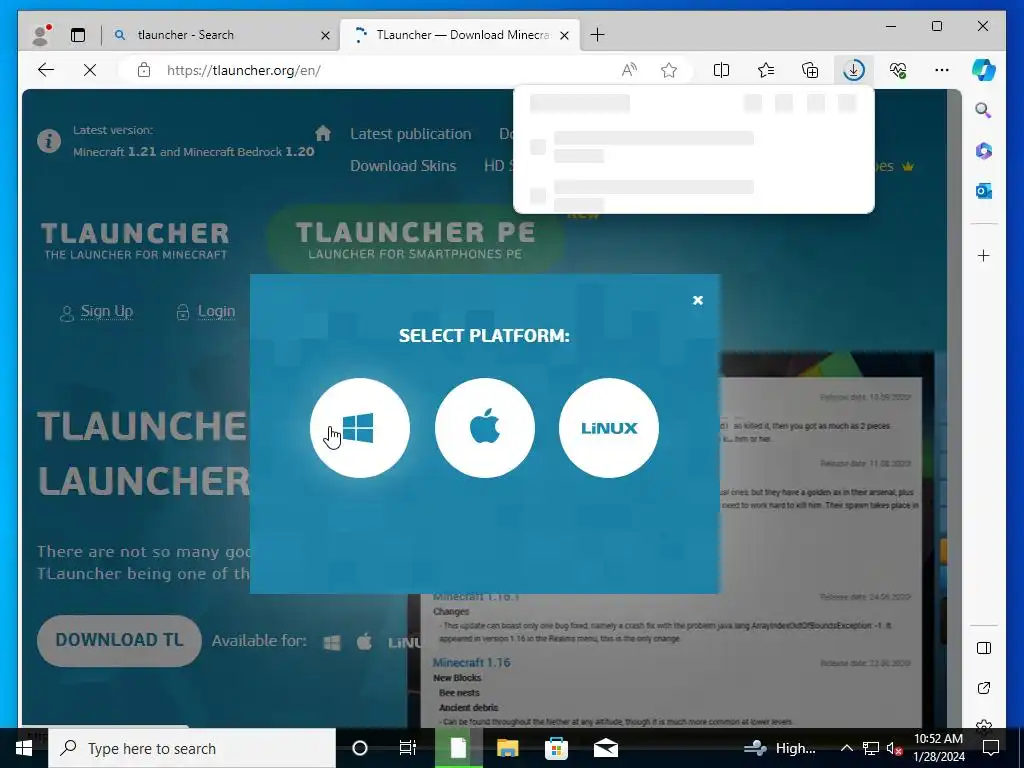The width and height of the screenshot is (1024, 768).
Task: Click the taskbar search box
Action: [192, 748]
